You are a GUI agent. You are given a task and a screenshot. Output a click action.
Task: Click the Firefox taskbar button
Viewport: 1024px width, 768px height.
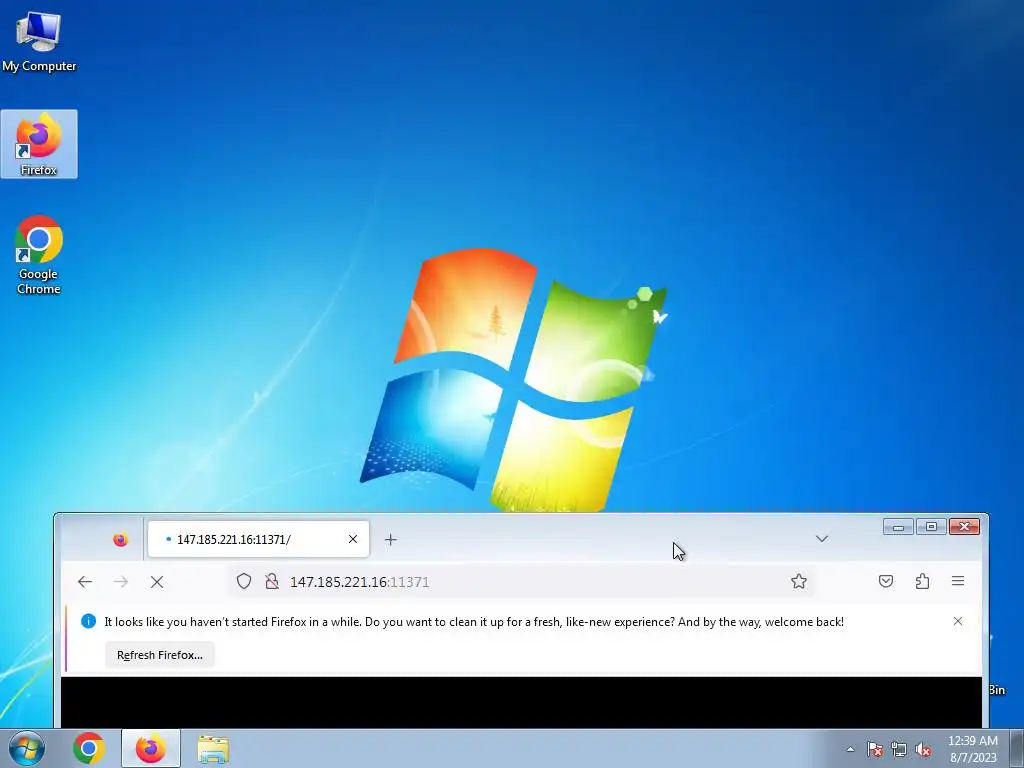(x=151, y=748)
